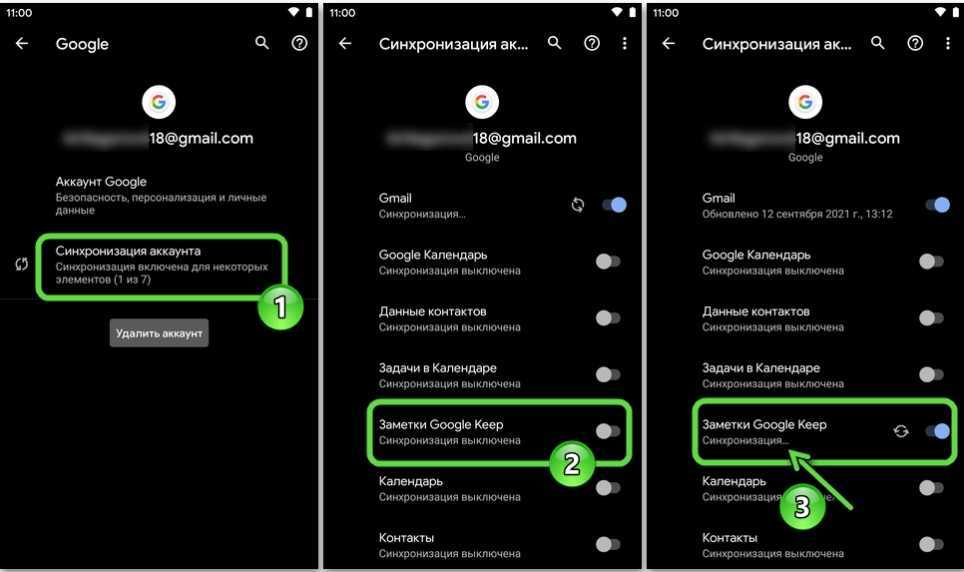This screenshot has height=572, width=964.
Task: Tap the search icon on the middle screen
Action: [x=555, y=43]
